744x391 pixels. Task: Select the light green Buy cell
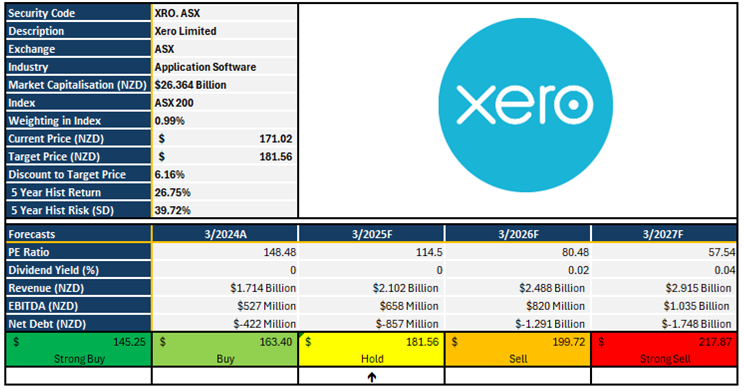click(x=225, y=350)
